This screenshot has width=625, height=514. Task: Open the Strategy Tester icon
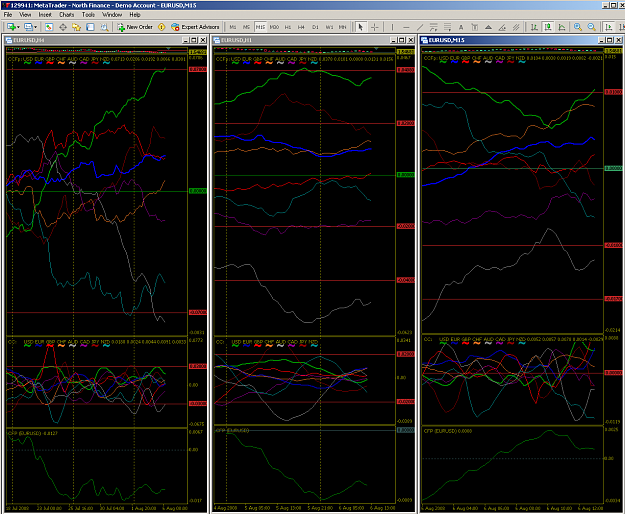click(x=104, y=27)
